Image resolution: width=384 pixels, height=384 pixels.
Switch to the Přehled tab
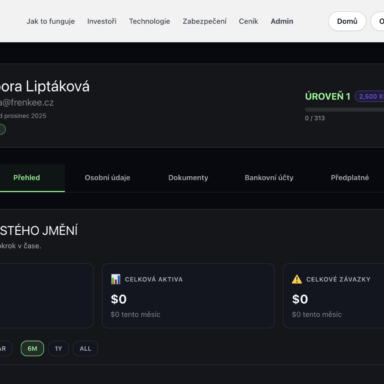[x=27, y=178]
